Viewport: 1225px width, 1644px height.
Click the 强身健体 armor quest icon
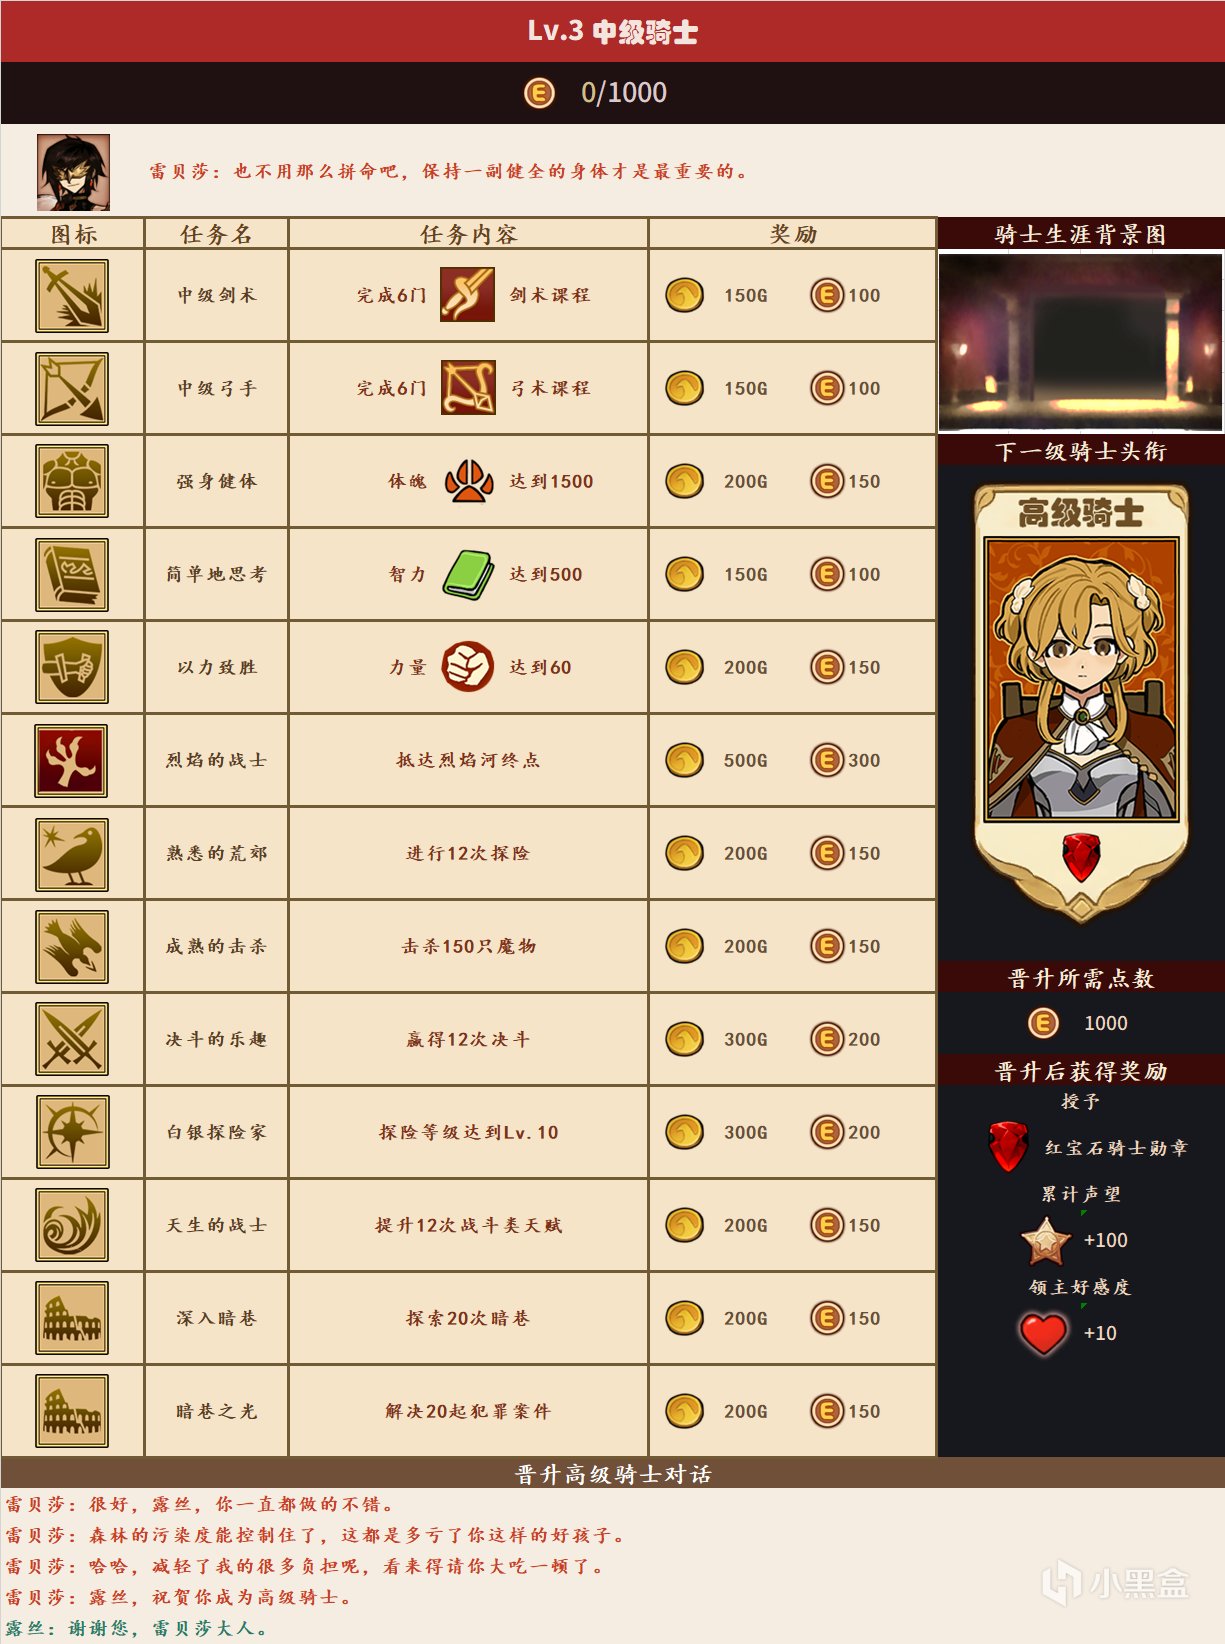[72, 482]
